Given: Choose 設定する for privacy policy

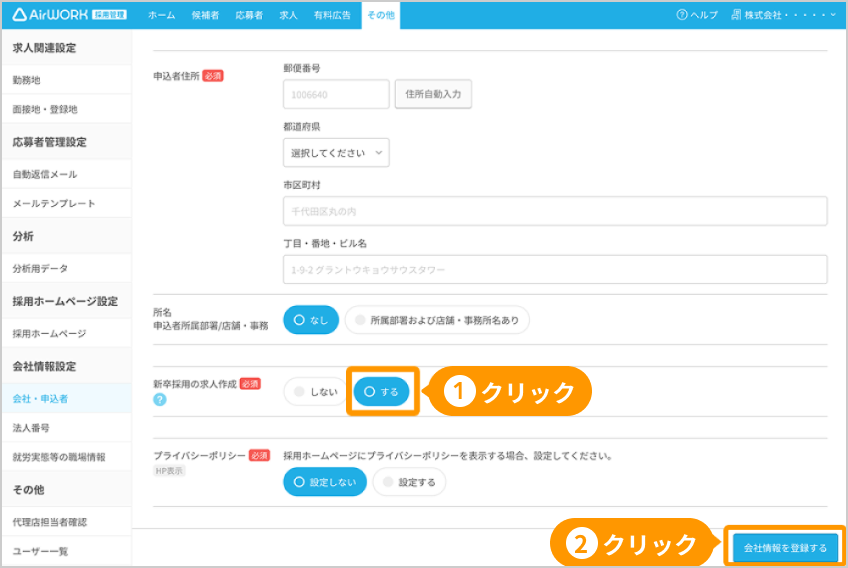Looking at the screenshot, I should pos(409,482).
